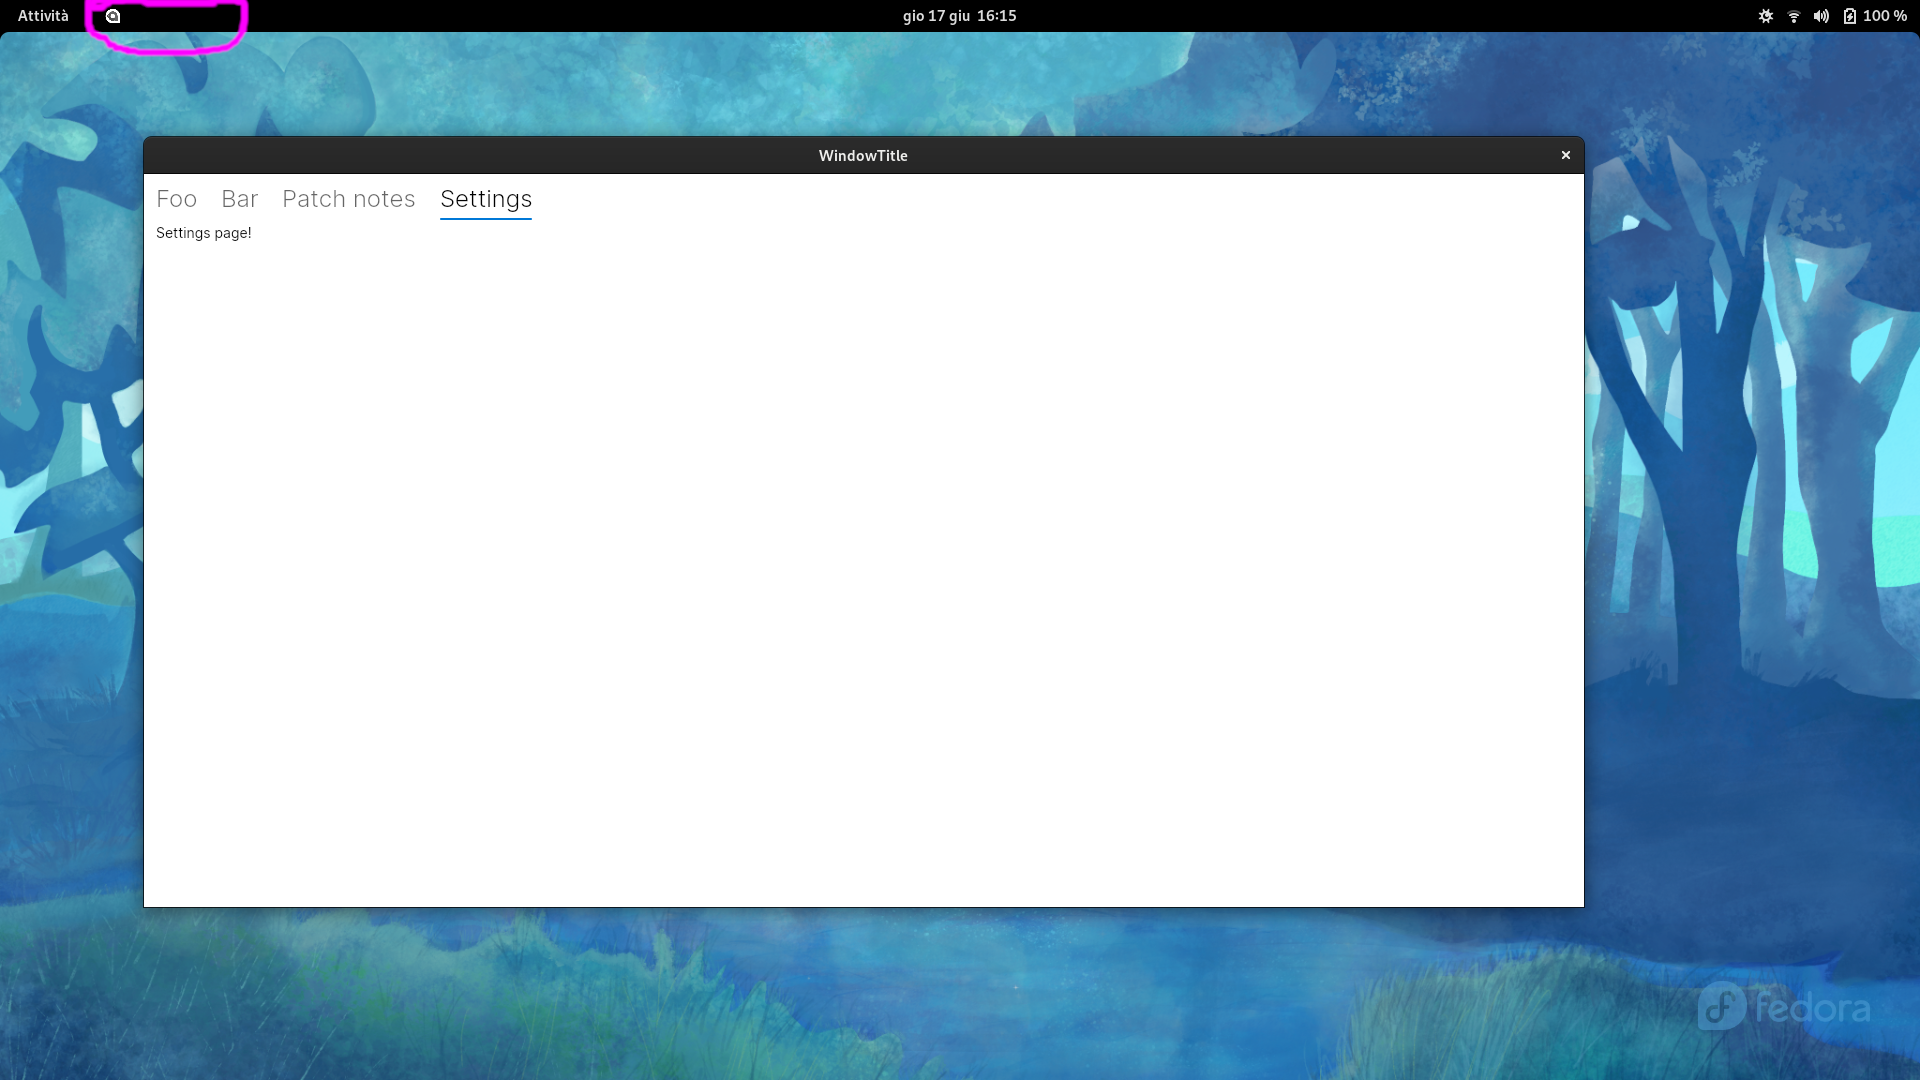Close the WindowTitle window
Viewport: 1920px width, 1080px height.
tap(1566, 155)
